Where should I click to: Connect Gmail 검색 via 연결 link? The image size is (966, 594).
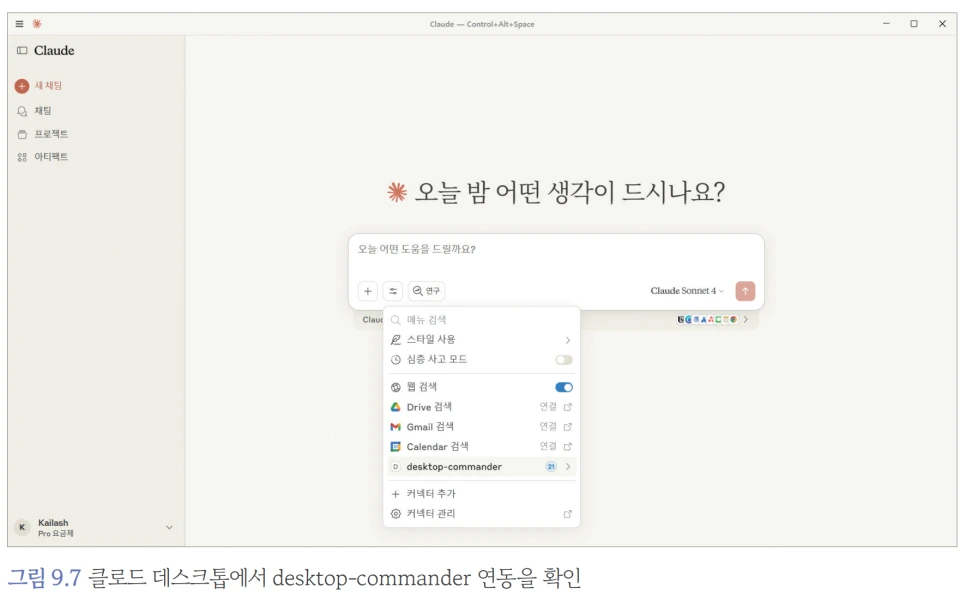coord(556,426)
